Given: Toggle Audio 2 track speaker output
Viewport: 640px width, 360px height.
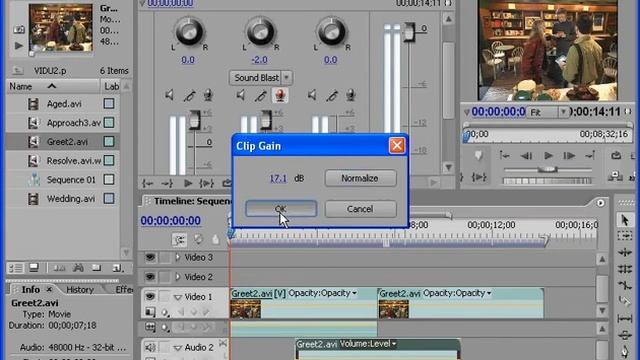Looking at the screenshot, I should coord(150,347).
